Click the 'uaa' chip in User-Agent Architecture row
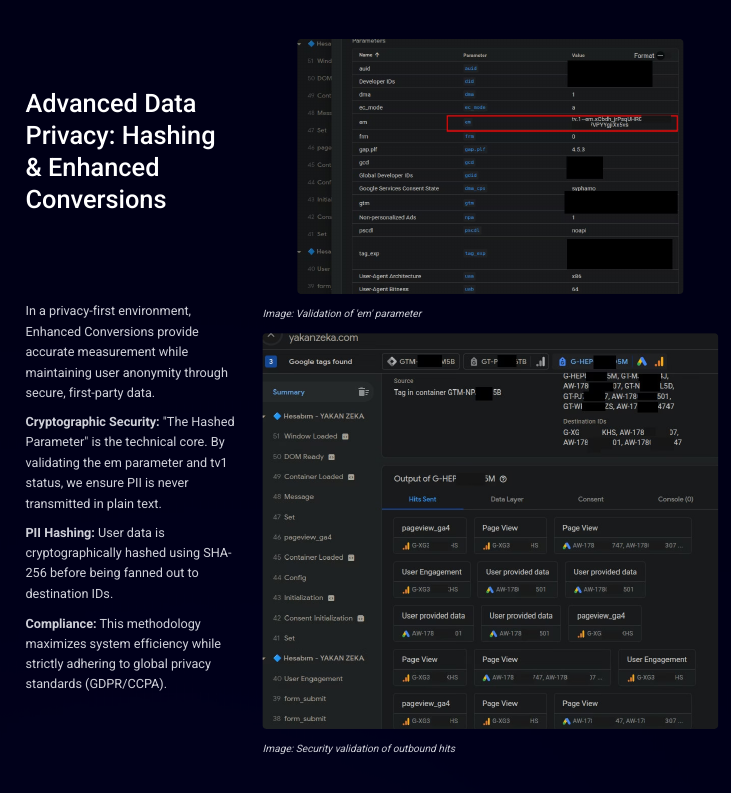 pyautogui.click(x=469, y=276)
